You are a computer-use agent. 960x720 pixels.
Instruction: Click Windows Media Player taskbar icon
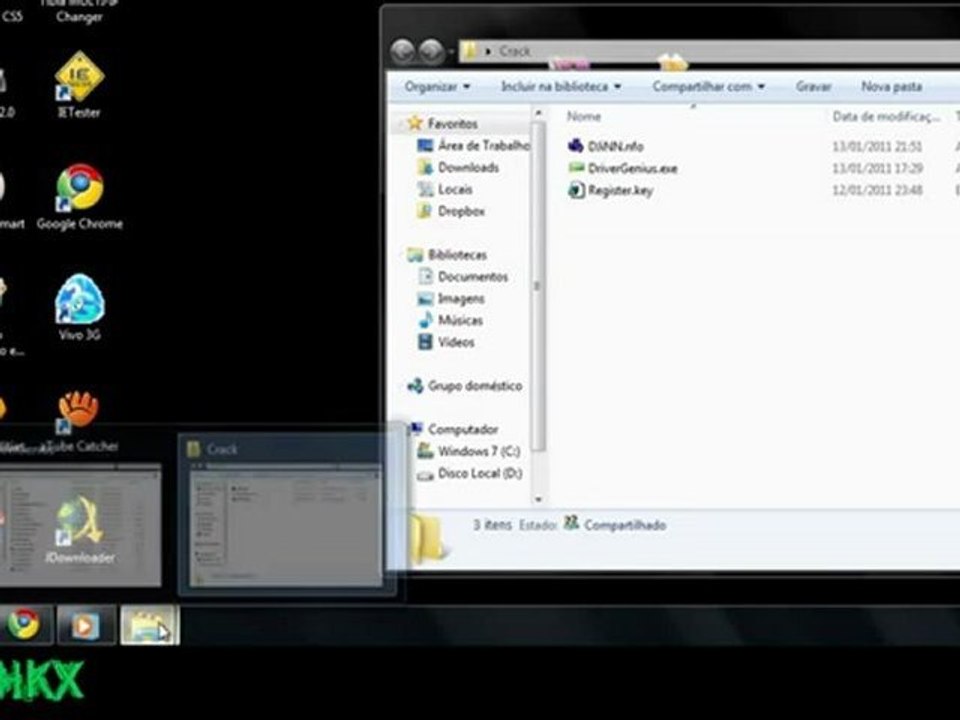coord(86,624)
